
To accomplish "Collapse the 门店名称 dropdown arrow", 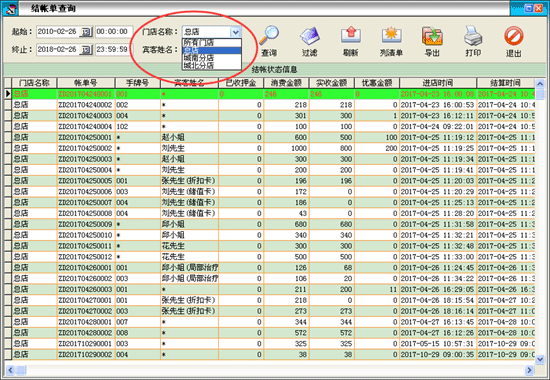I will pyautogui.click(x=236, y=32).
